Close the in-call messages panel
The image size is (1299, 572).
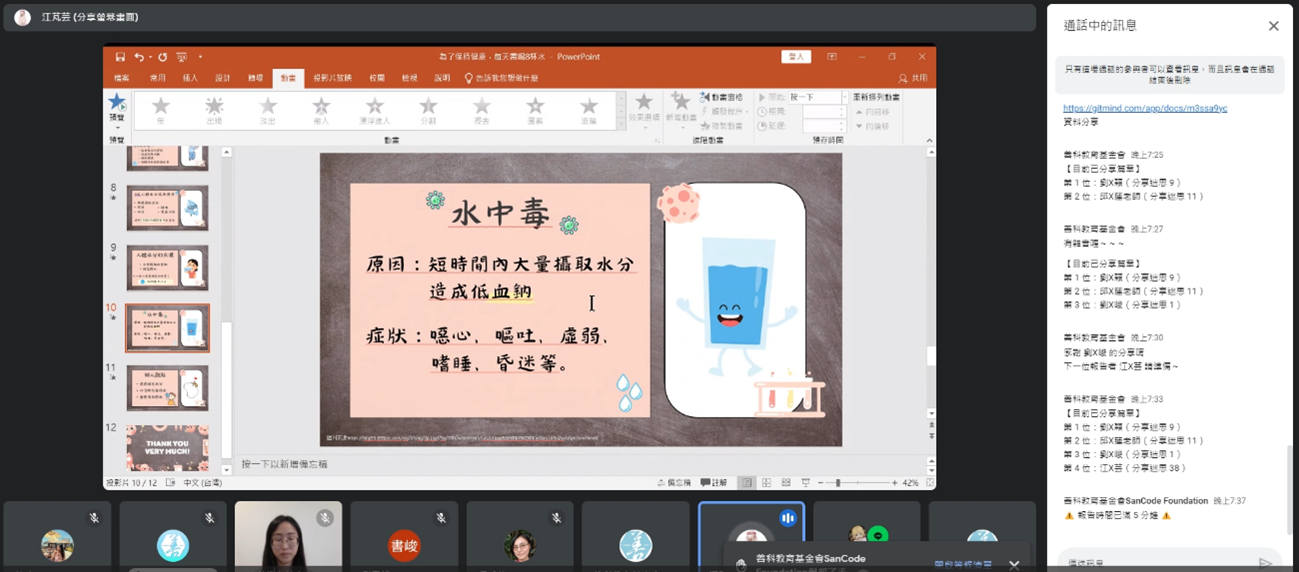pos(1273,26)
